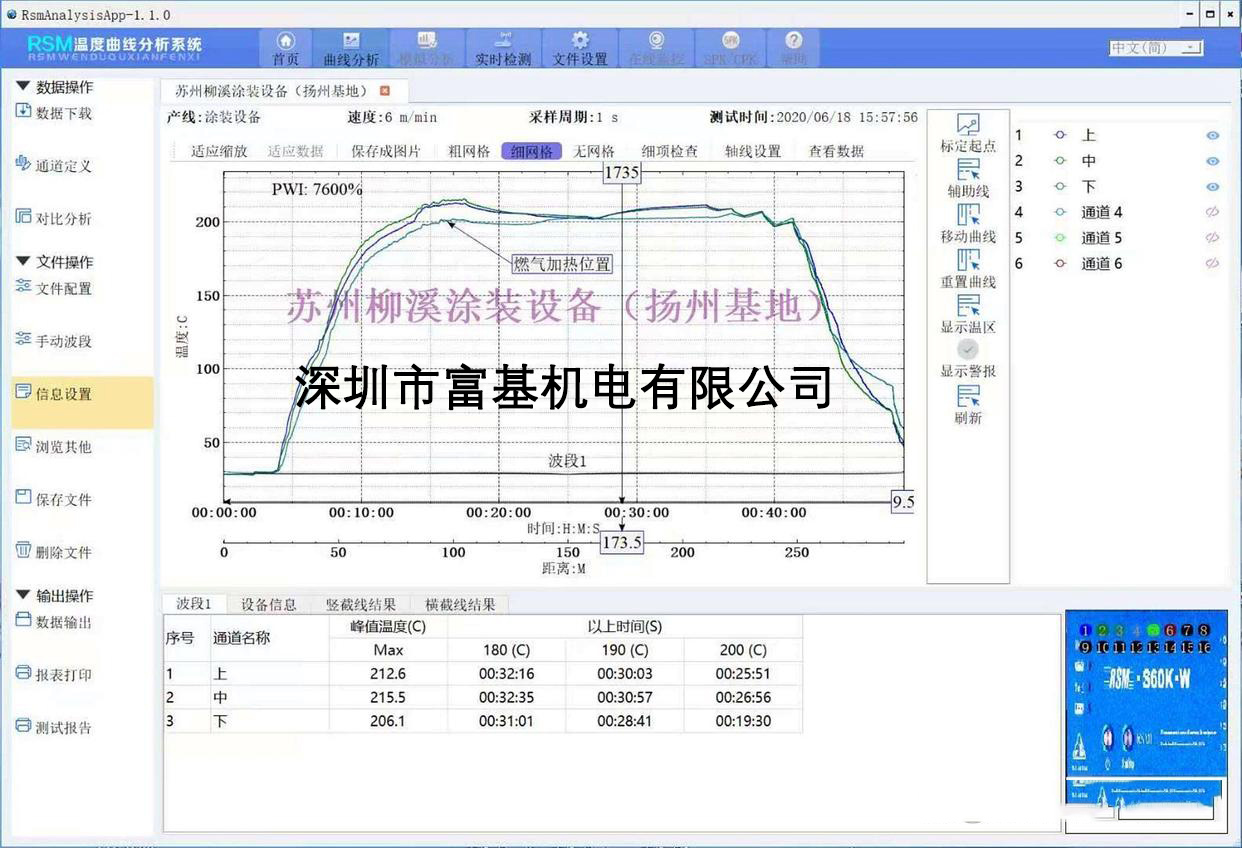The height and width of the screenshot is (848, 1242).
Task: Click 重置曲线 to reset curves
Action: pos(967,269)
